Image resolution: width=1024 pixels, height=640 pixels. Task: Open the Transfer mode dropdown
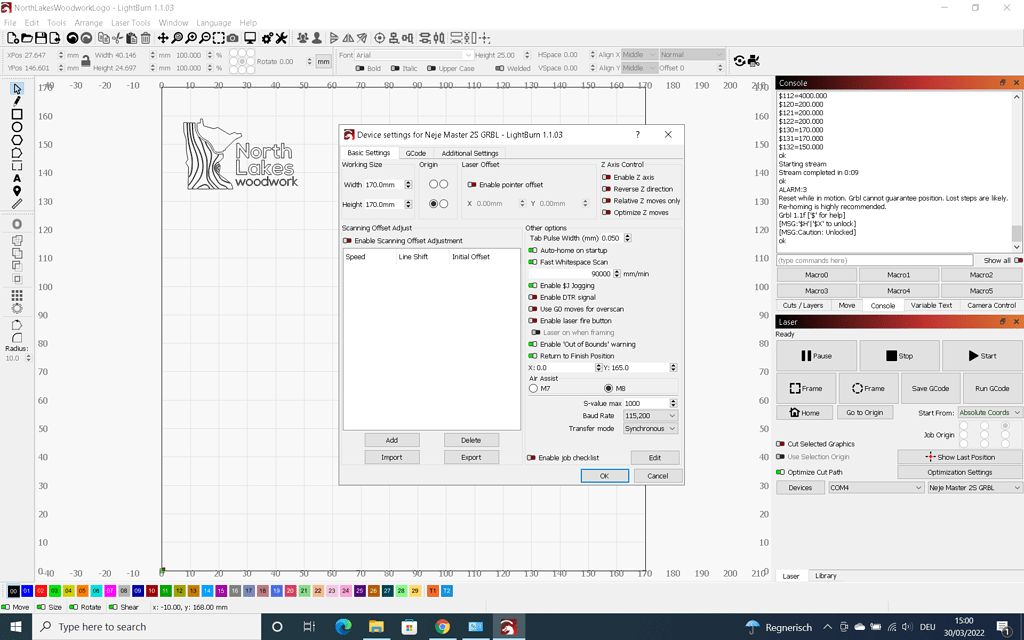650,429
